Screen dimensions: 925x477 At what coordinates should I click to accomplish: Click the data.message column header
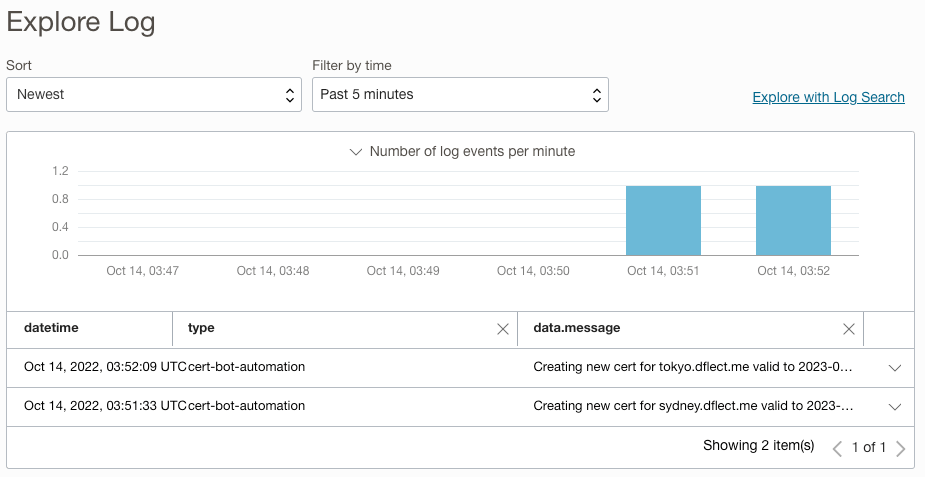(577, 328)
